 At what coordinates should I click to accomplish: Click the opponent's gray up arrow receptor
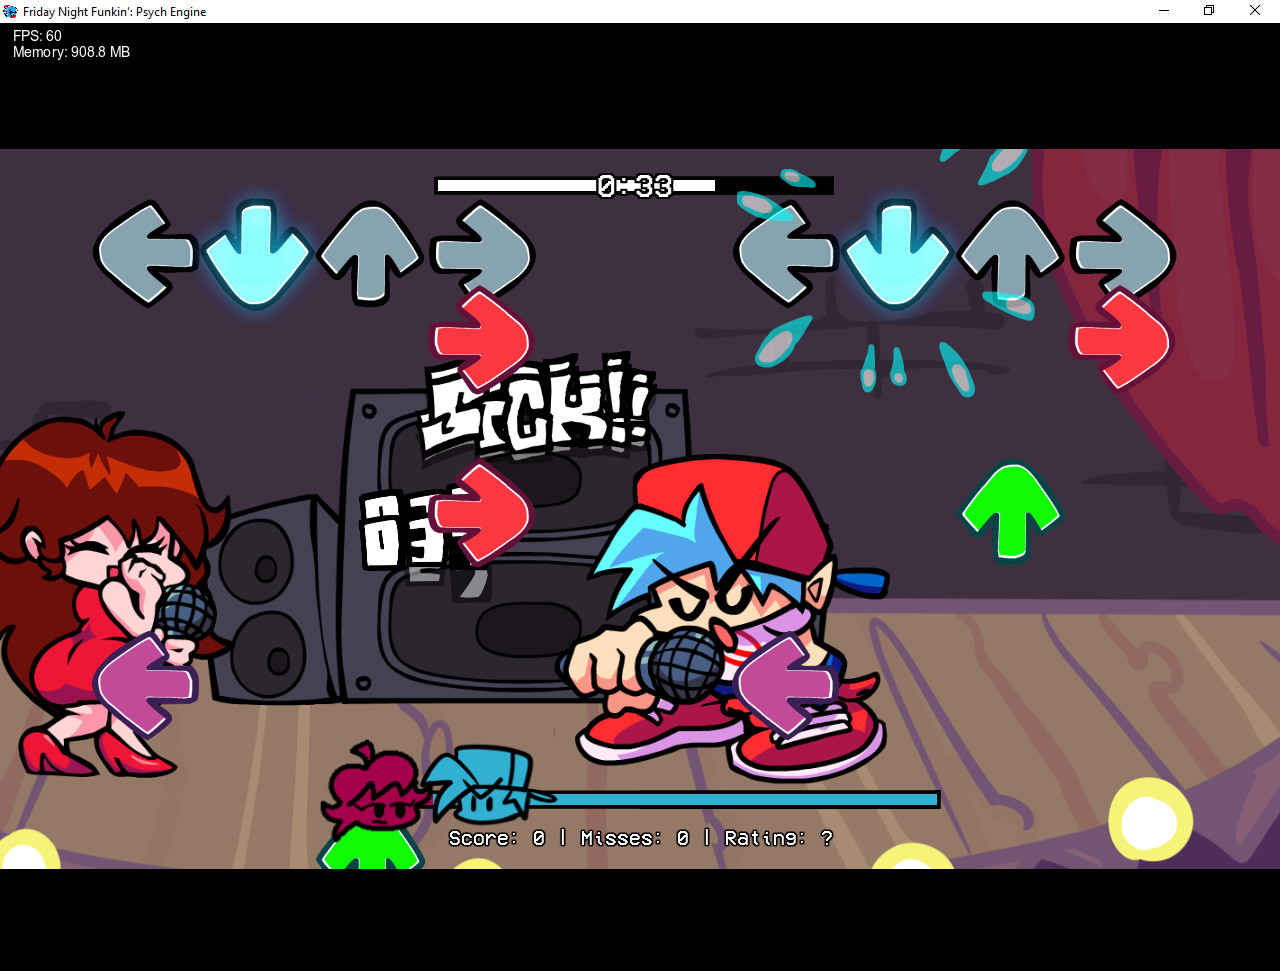[370, 253]
